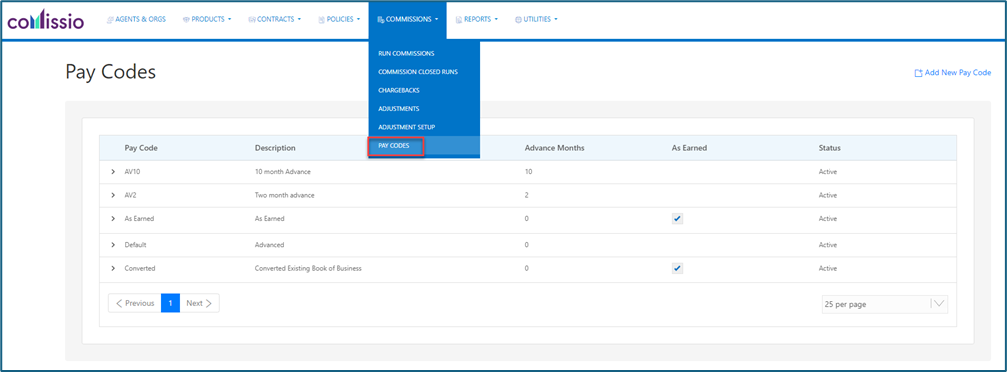Screen dimensions: 1007x372
Task: Select page 1 in pagination
Action: click(x=170, y=303)
